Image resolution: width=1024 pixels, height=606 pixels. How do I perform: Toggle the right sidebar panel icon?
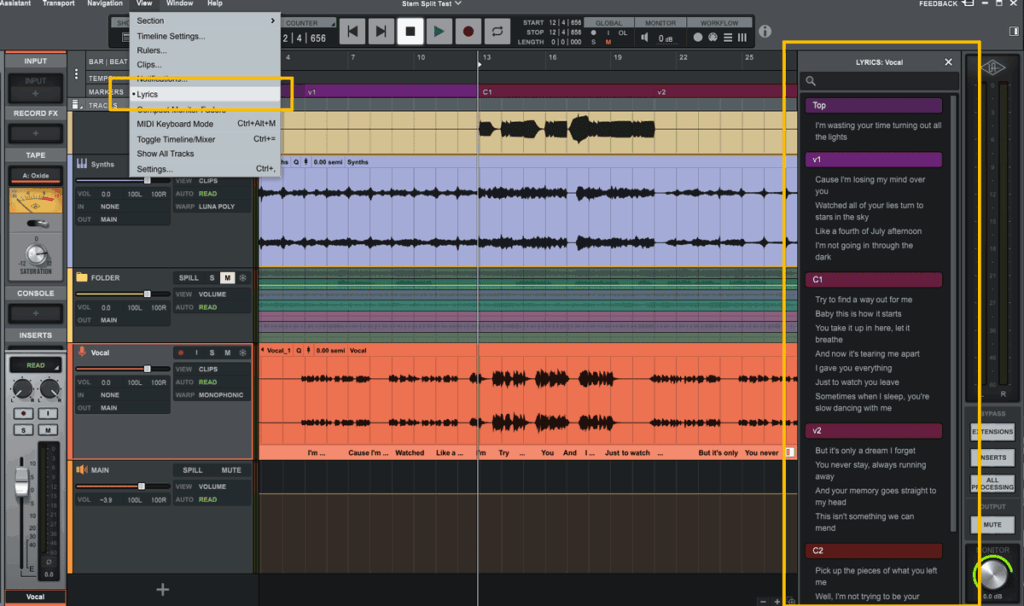point(1014,31)
